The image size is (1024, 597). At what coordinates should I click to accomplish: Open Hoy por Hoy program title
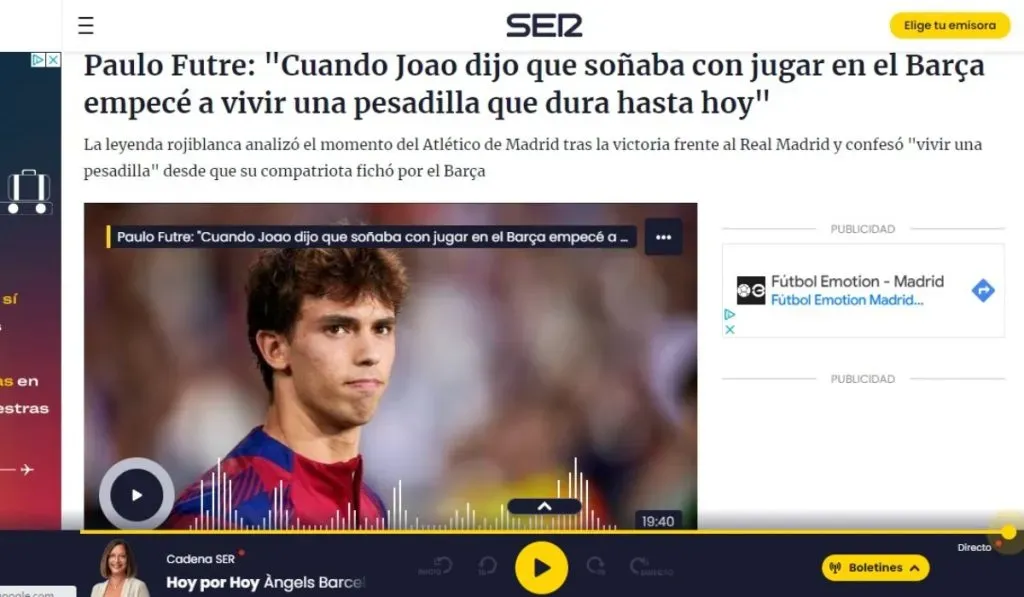(x=213, y=582)
